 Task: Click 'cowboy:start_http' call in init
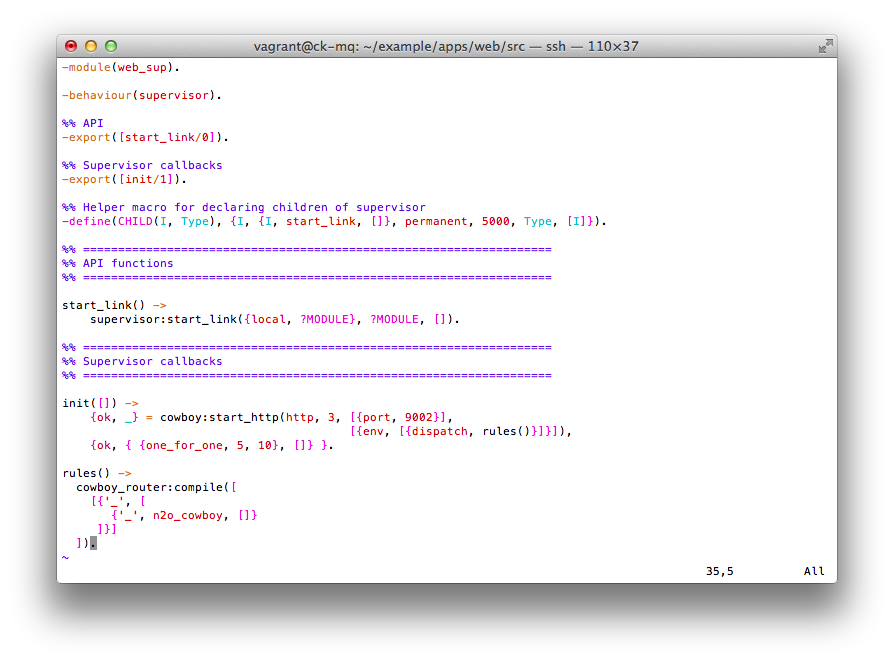(219, 418)
